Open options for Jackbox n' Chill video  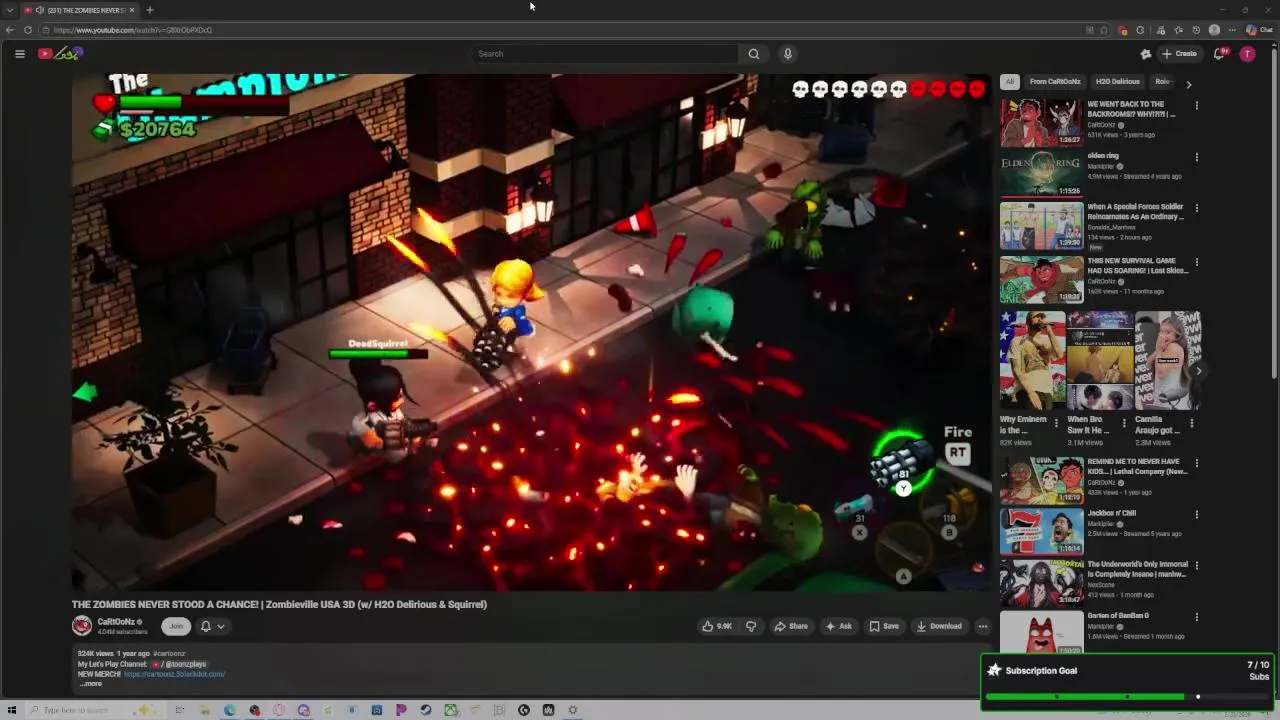point(1196,515)
